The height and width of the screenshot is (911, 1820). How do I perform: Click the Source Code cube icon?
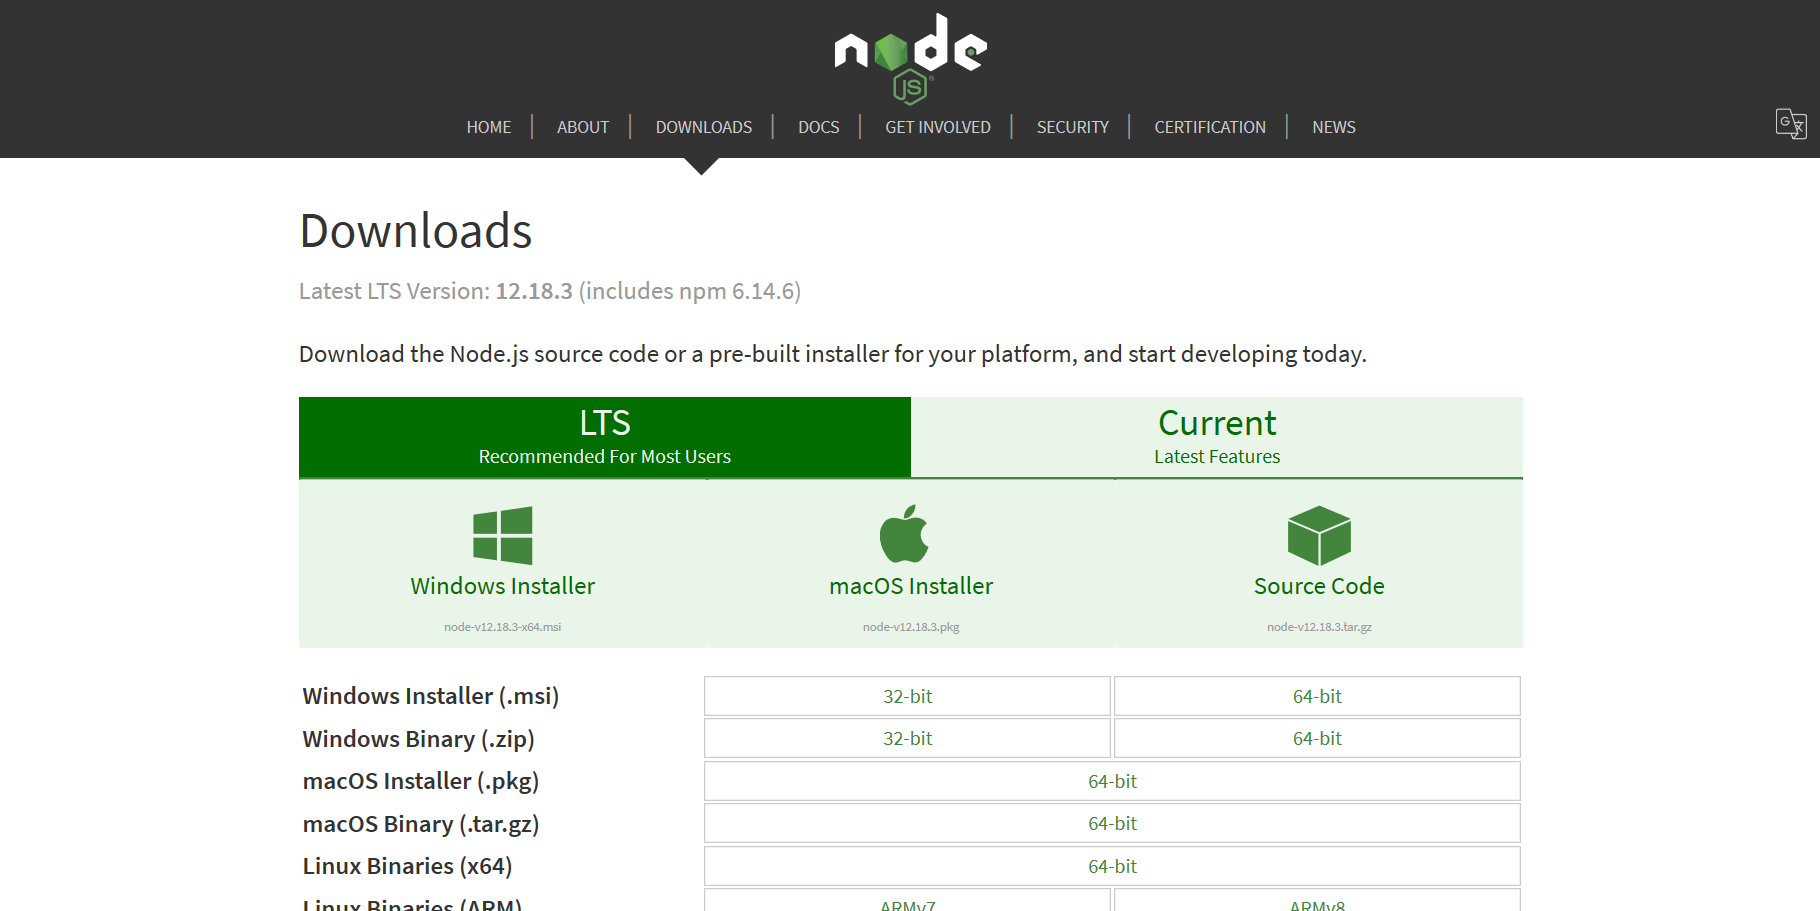[1319, 536]
